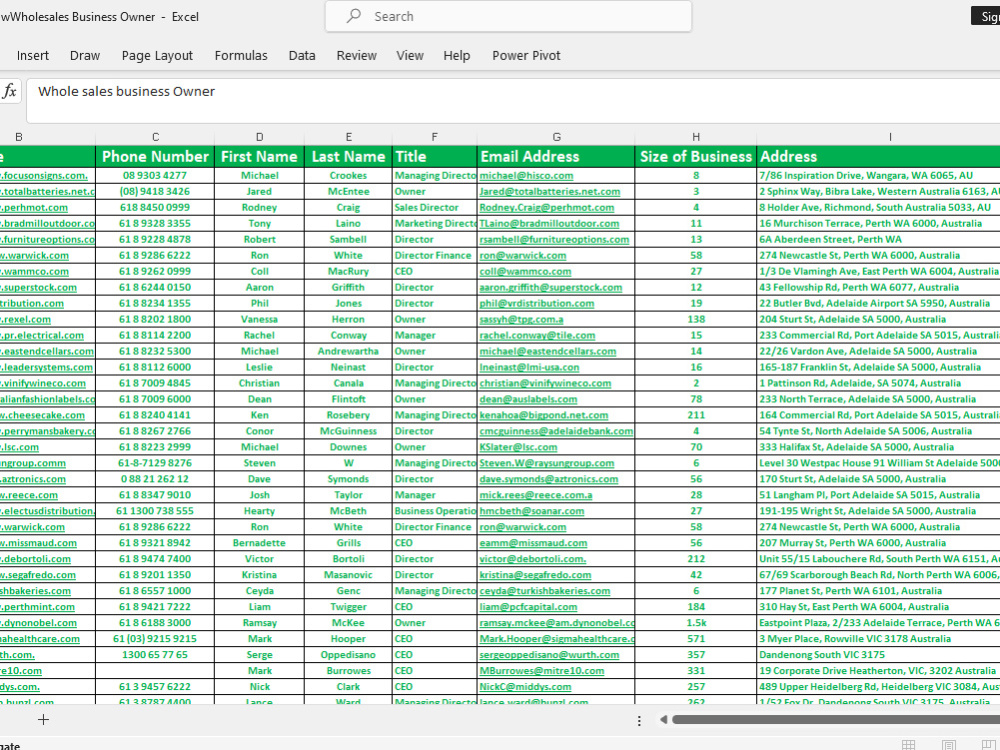Select title cell Sales Director
Image resolution: width=1000 pixels, height=750 pixels.
coord(434,207)
